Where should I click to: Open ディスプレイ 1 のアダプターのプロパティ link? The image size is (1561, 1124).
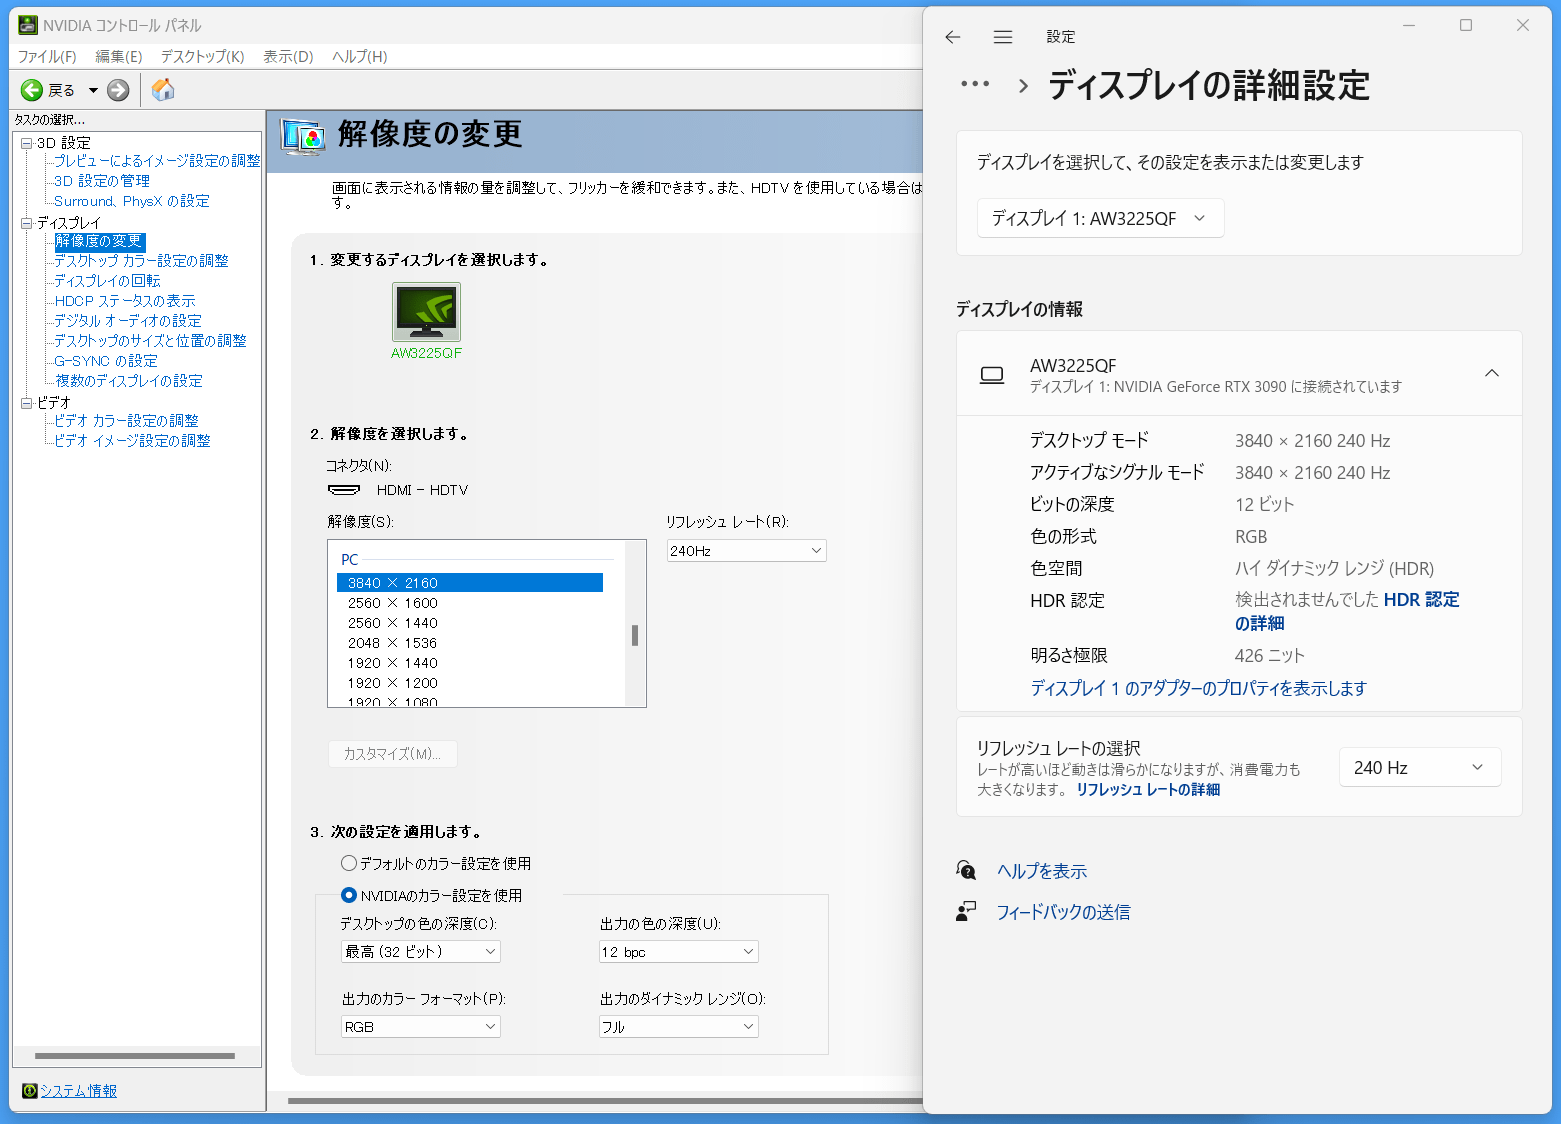point(1198,688)
